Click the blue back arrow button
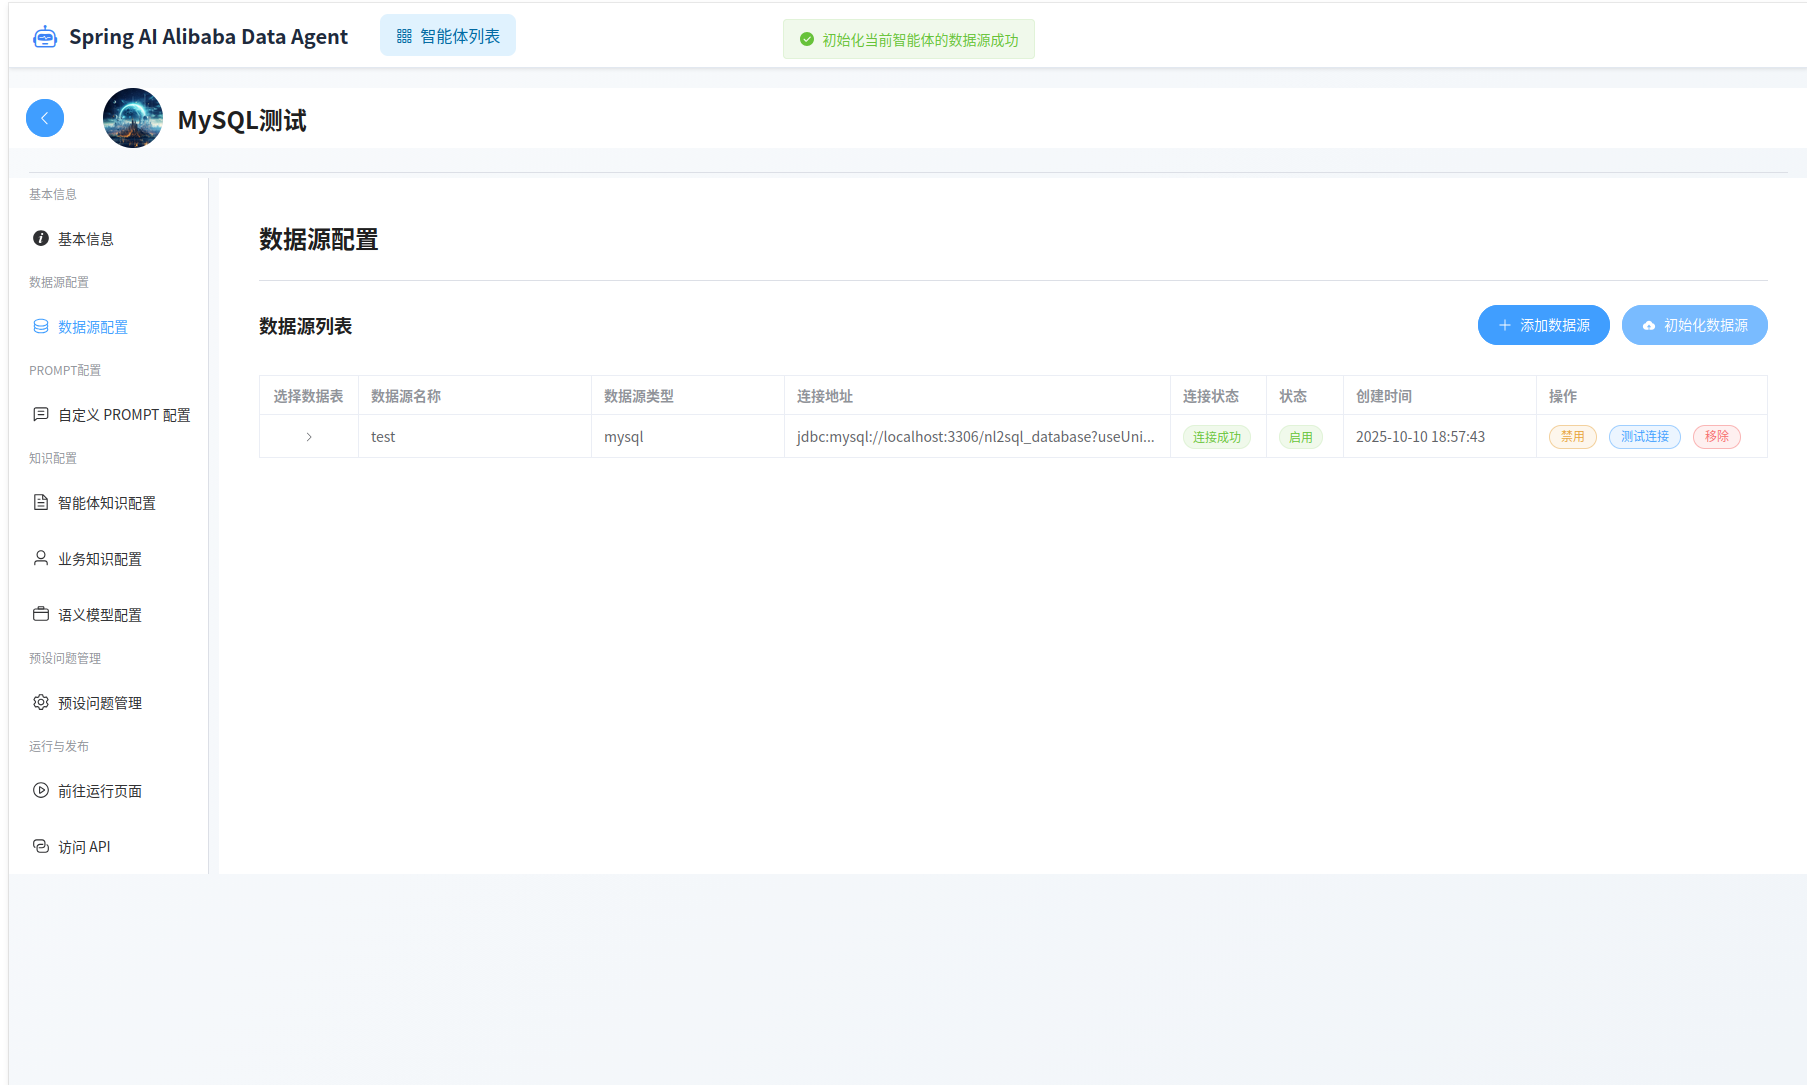This screenshot has height=1085, width=1807. point(45,118)
